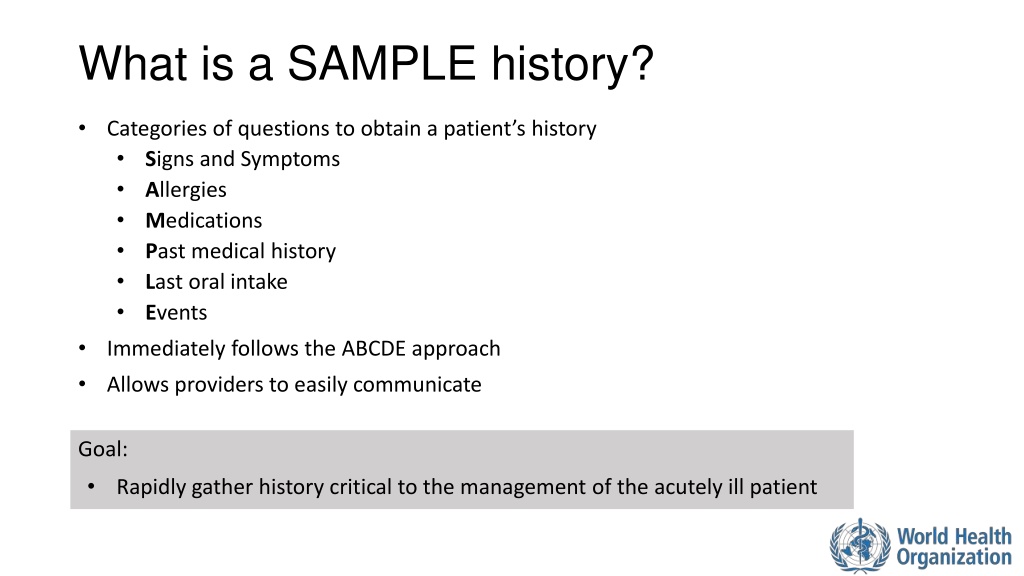Click the gray Goal box background

tap(462, 469)
